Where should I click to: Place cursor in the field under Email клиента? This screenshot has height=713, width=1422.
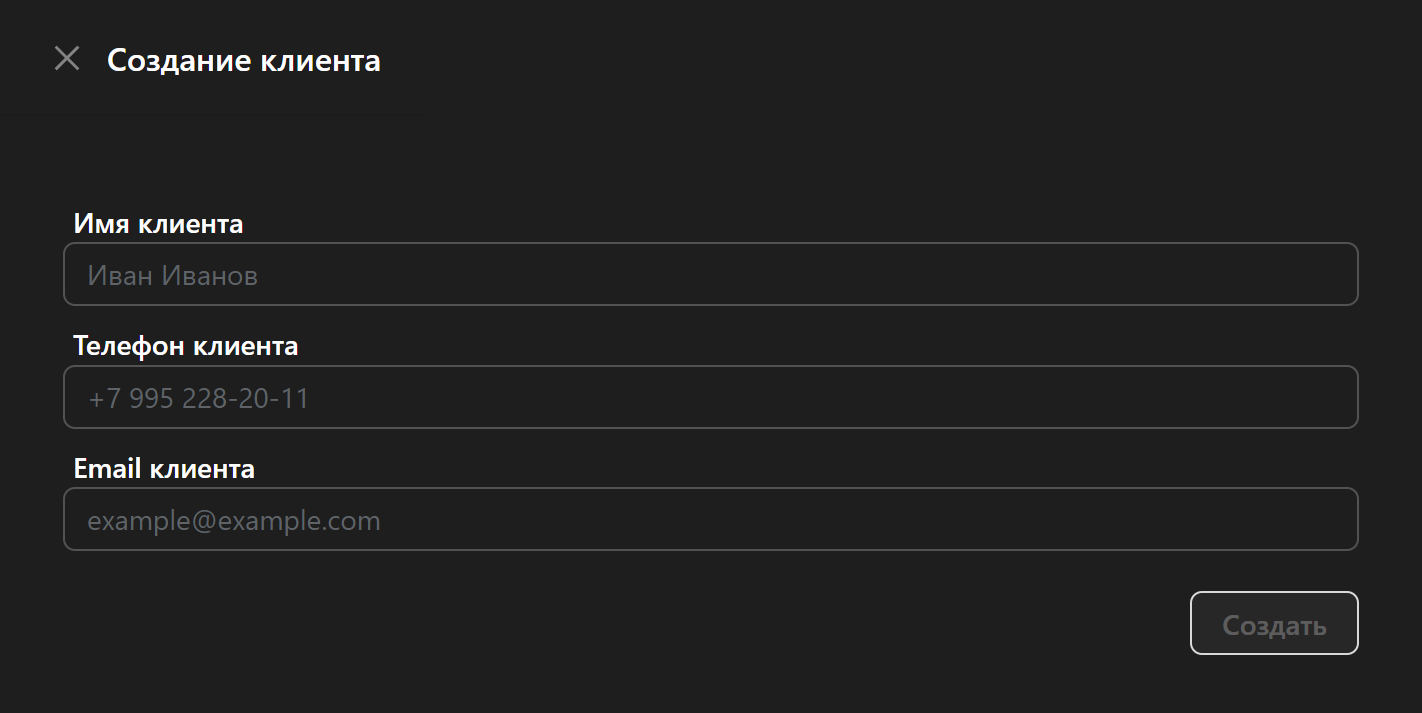tap(710, 519)
